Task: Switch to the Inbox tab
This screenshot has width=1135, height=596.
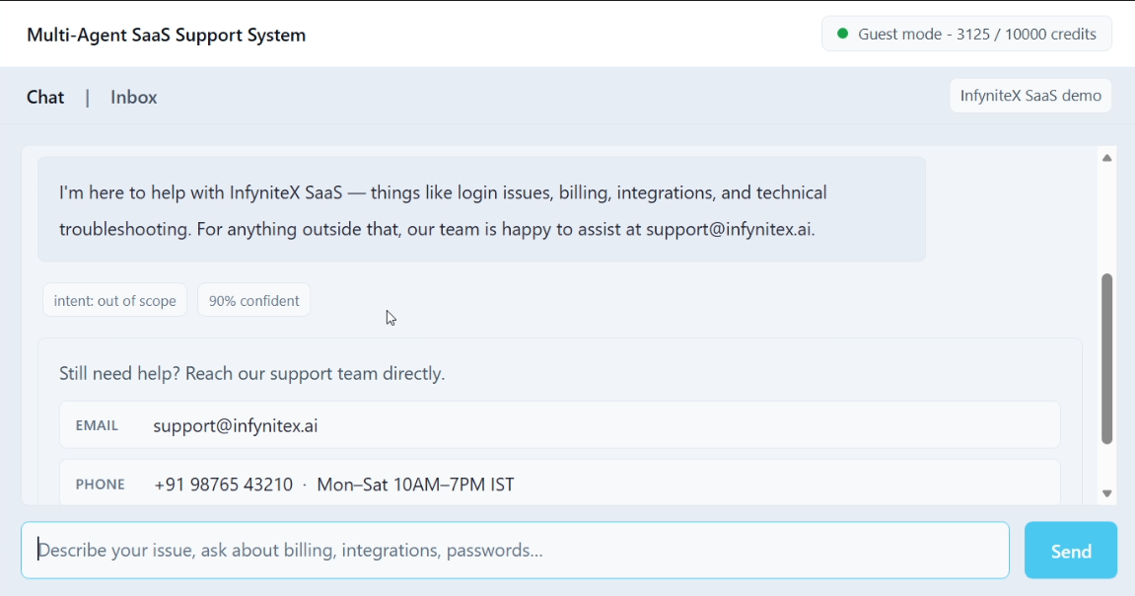Action: click(133, 97)
